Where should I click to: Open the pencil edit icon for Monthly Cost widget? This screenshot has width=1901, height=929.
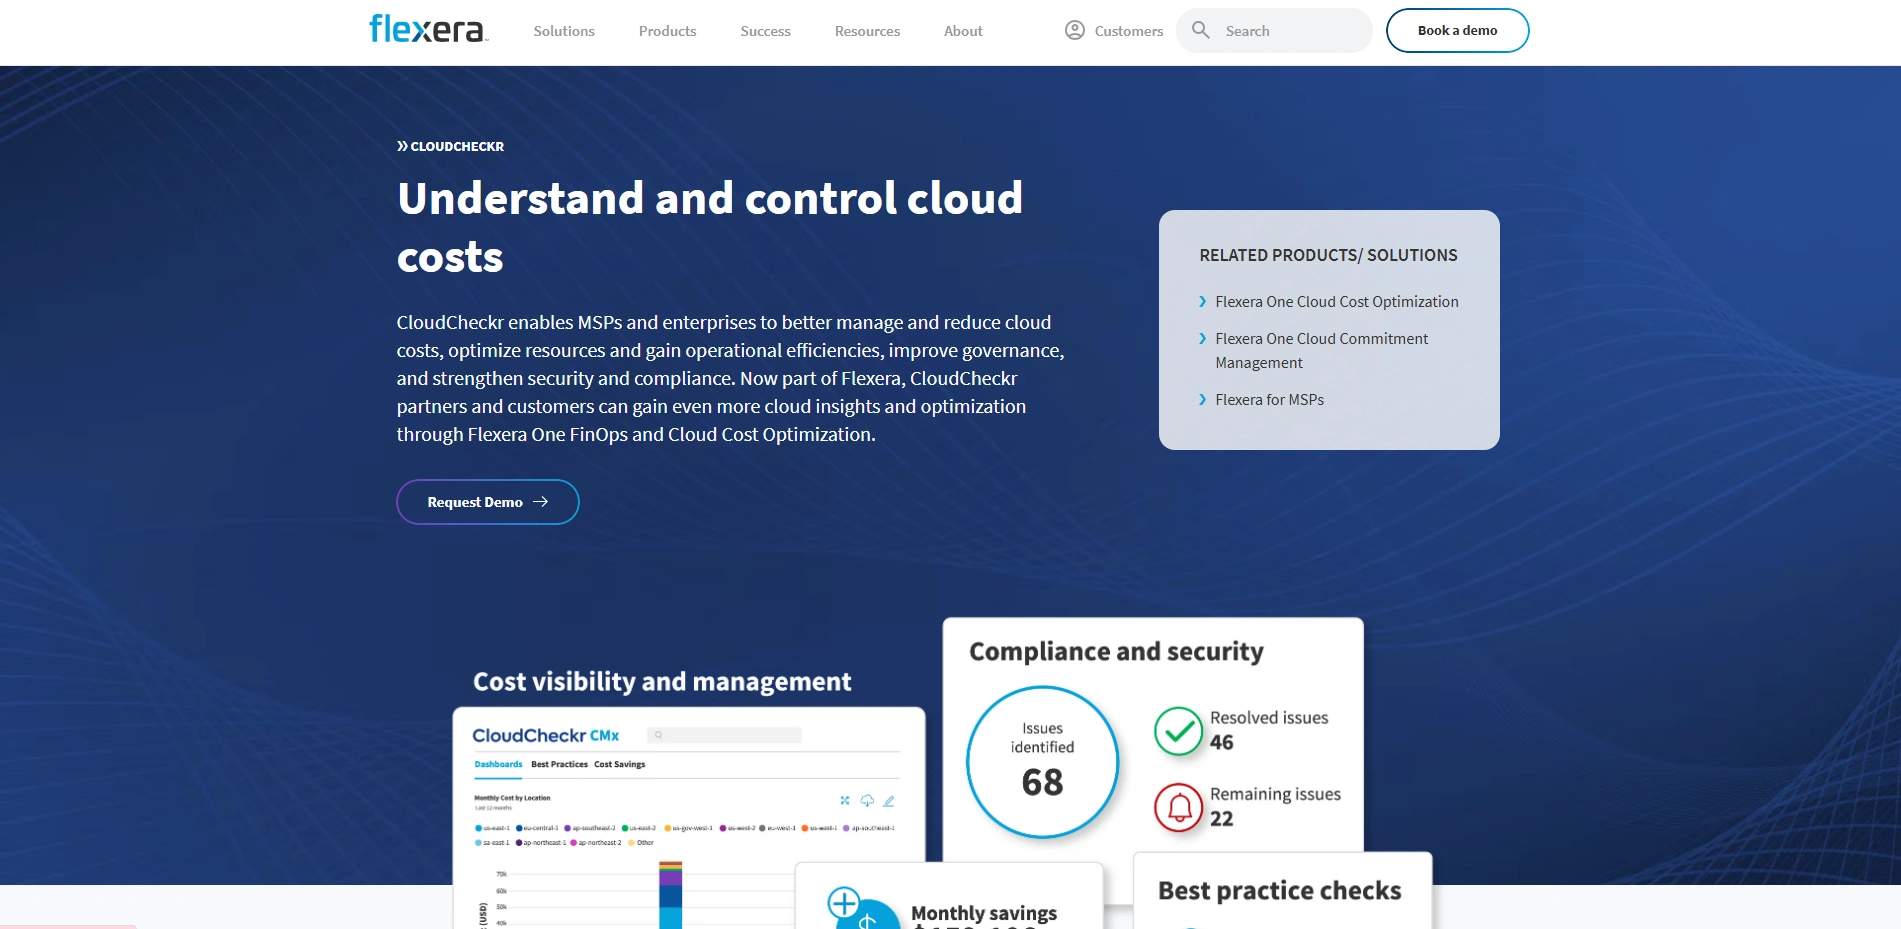(x=889, y=801)
